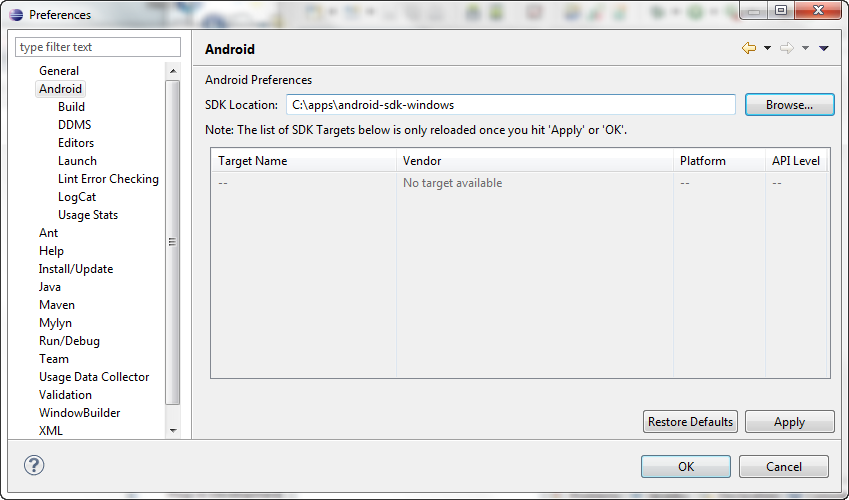
Task: Click the Eclipse icon in the title bar
Action: [x=16, y=15]
